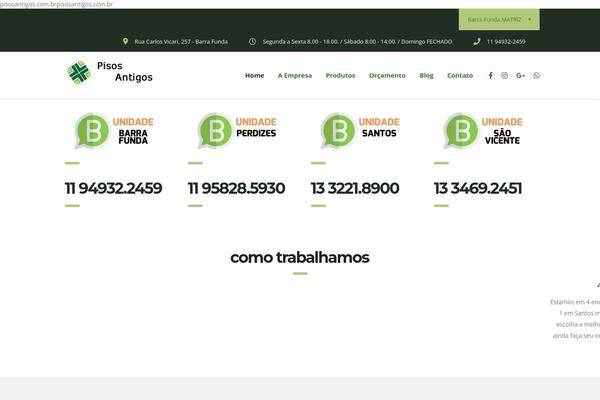Click the Pisos Antigos logo

(110, 72)
